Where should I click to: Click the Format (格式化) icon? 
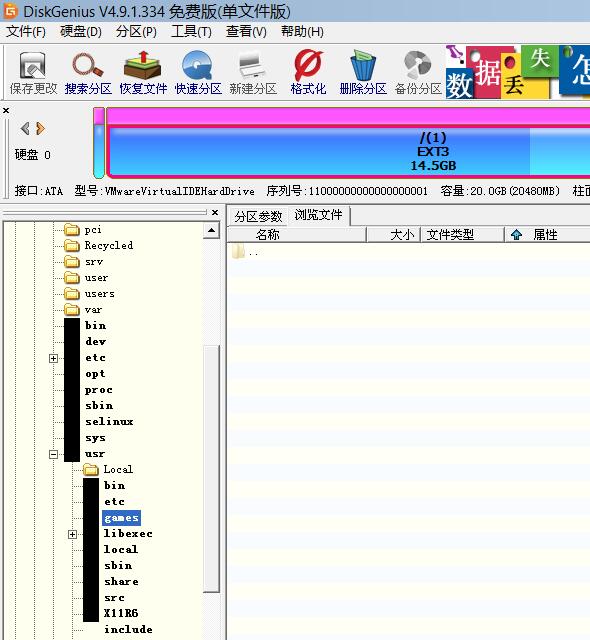[x=308, y=73]
